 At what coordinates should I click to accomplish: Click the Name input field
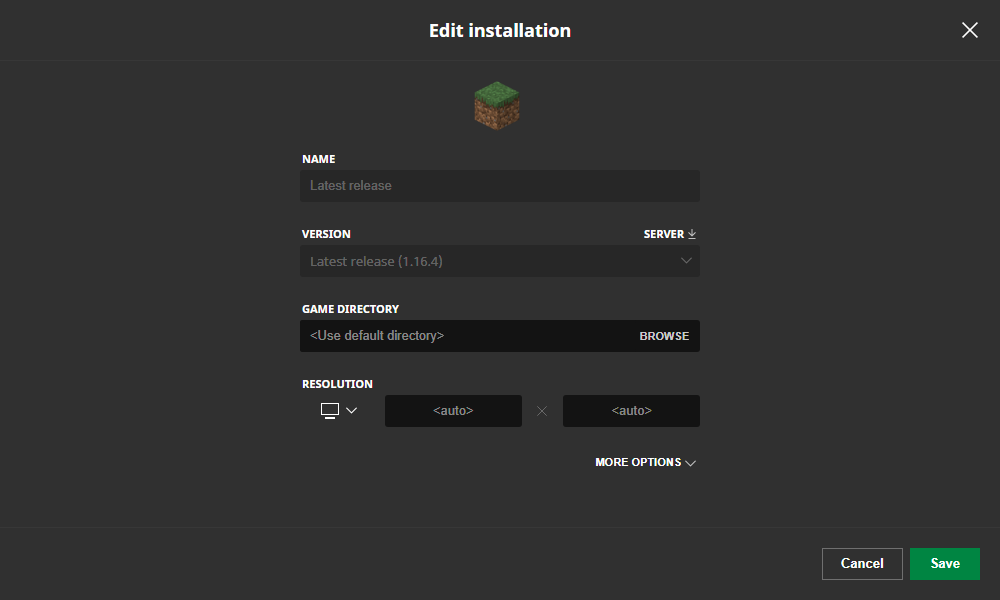[x=500, y=186]
